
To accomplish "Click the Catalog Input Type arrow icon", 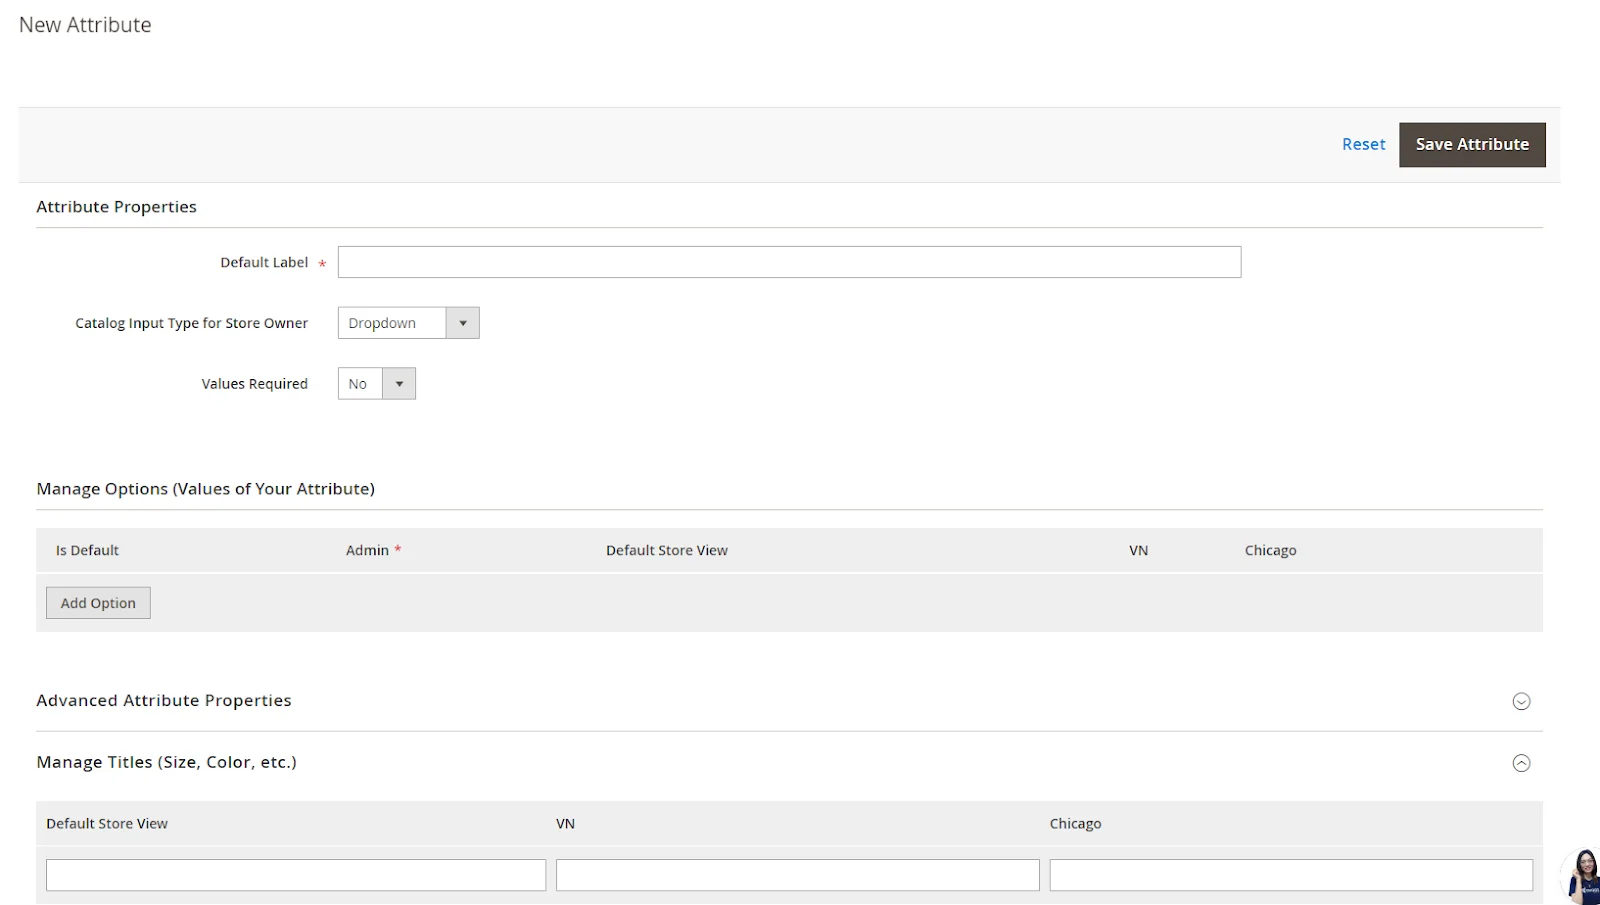I will tap(462, 322).
